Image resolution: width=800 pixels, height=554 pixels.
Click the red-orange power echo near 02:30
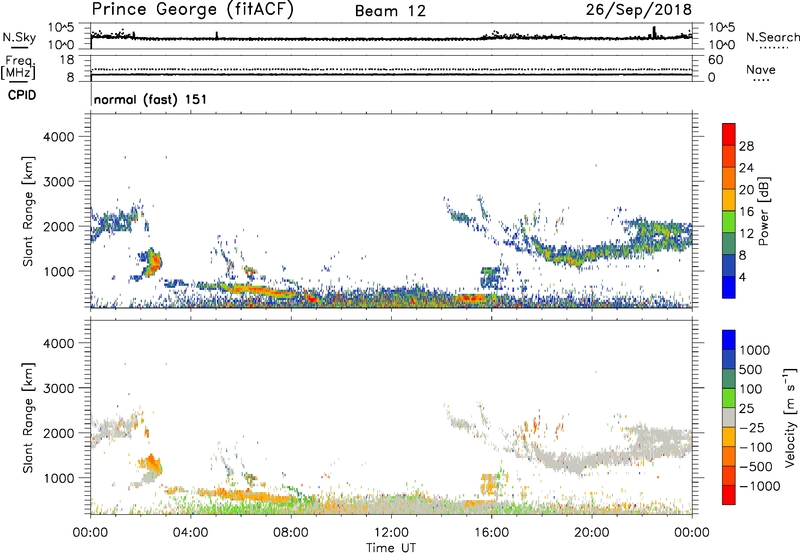tap(154, 262)
